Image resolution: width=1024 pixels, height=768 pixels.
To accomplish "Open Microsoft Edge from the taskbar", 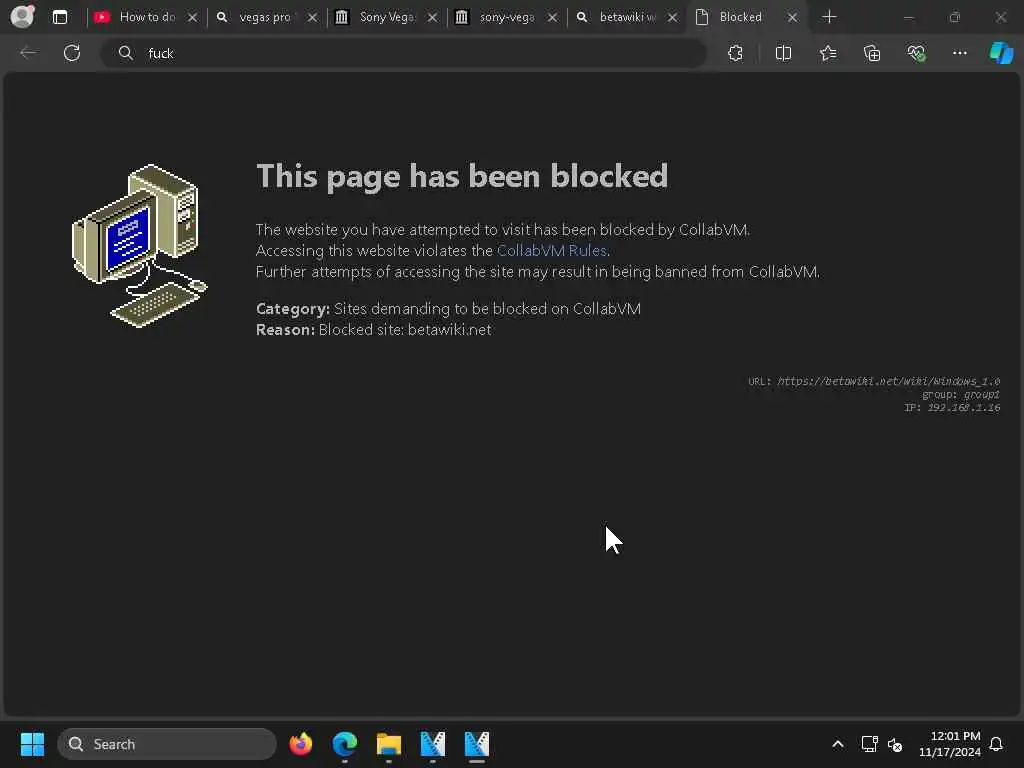I will click(x=345, y=744).
